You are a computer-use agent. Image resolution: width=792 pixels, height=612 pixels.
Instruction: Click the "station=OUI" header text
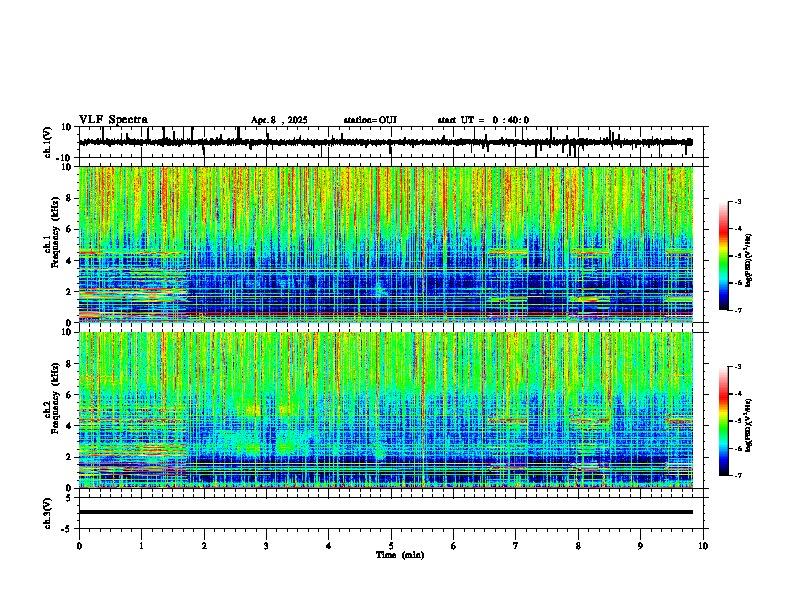370,120
